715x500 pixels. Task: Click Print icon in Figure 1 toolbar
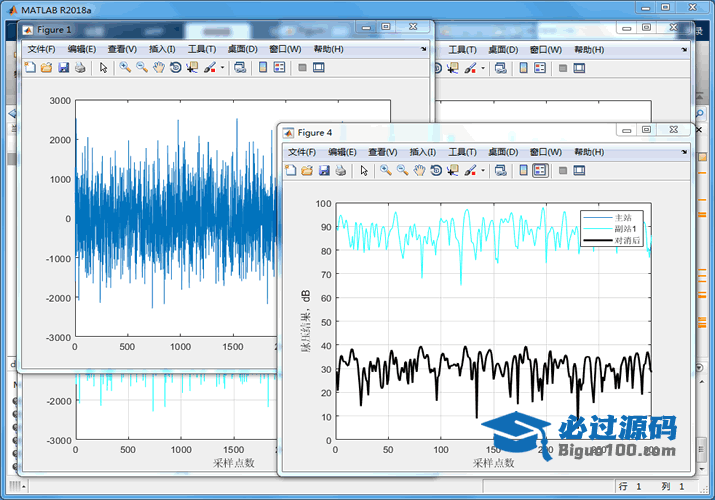coord(80,68)
